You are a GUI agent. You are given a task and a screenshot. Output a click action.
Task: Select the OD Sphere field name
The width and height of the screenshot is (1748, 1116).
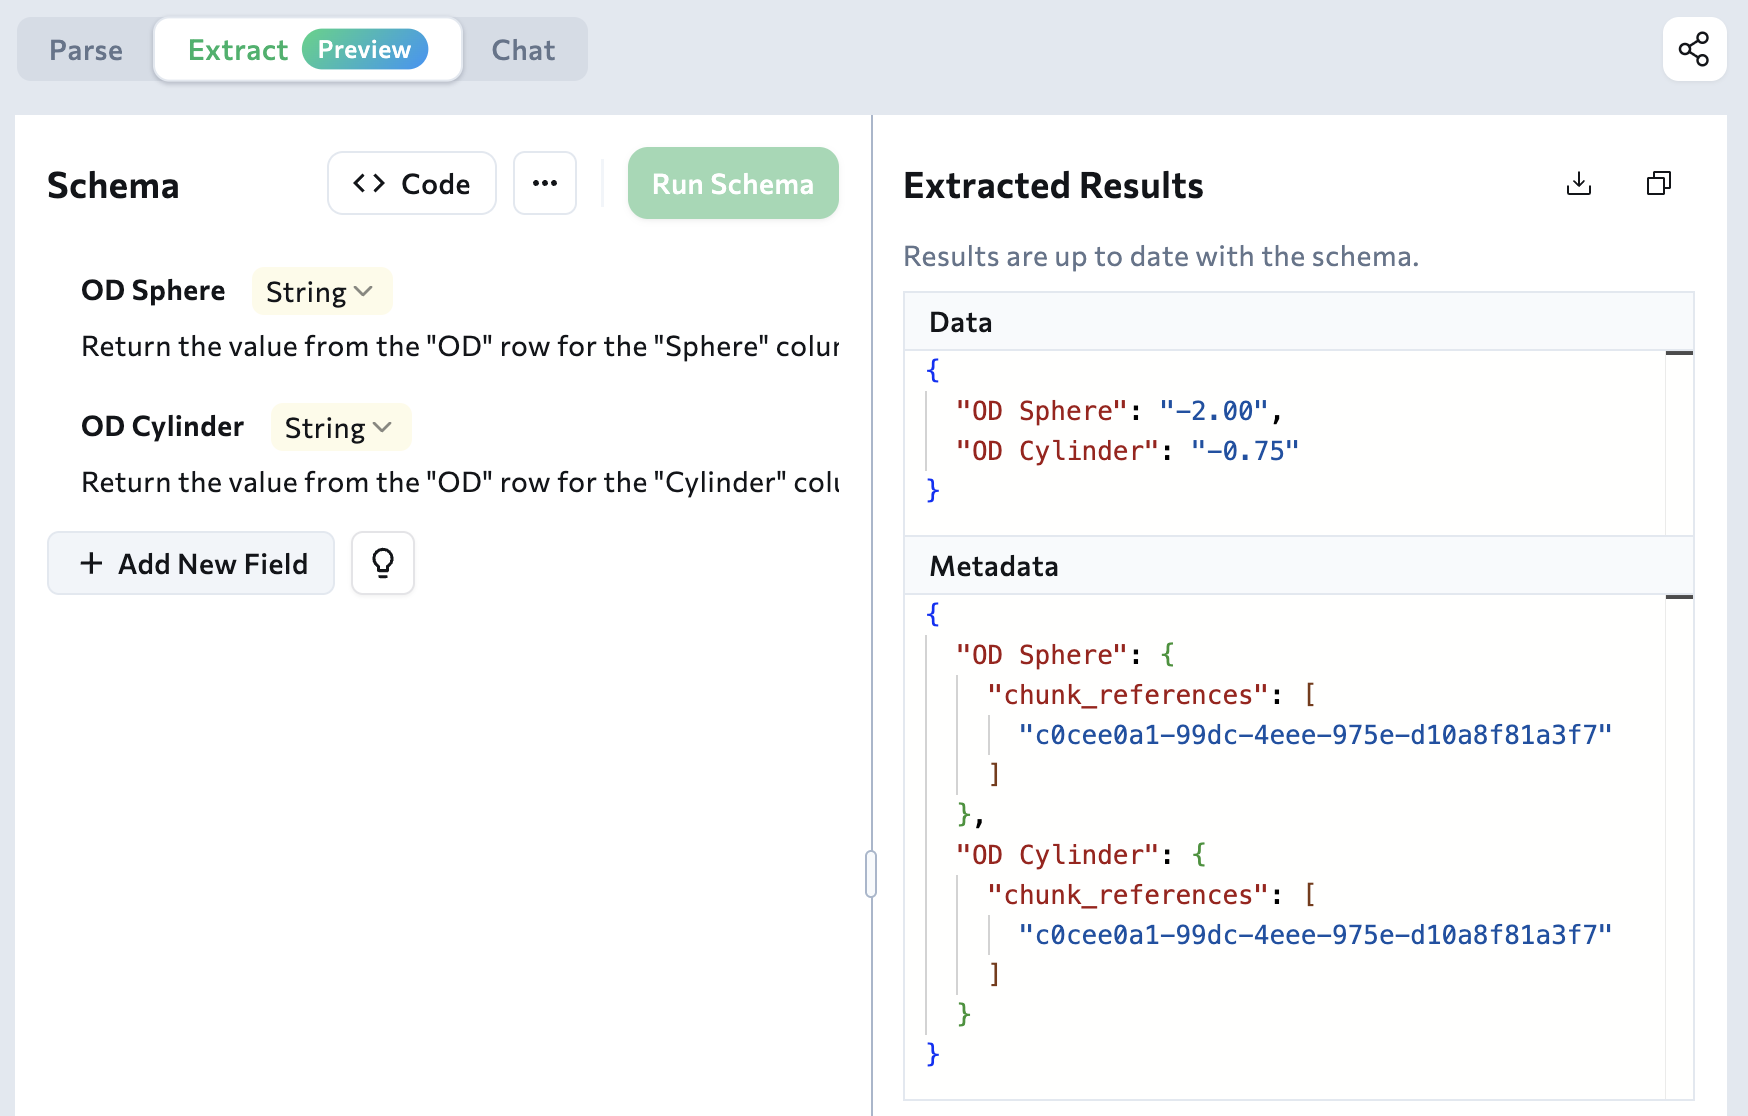153,290
